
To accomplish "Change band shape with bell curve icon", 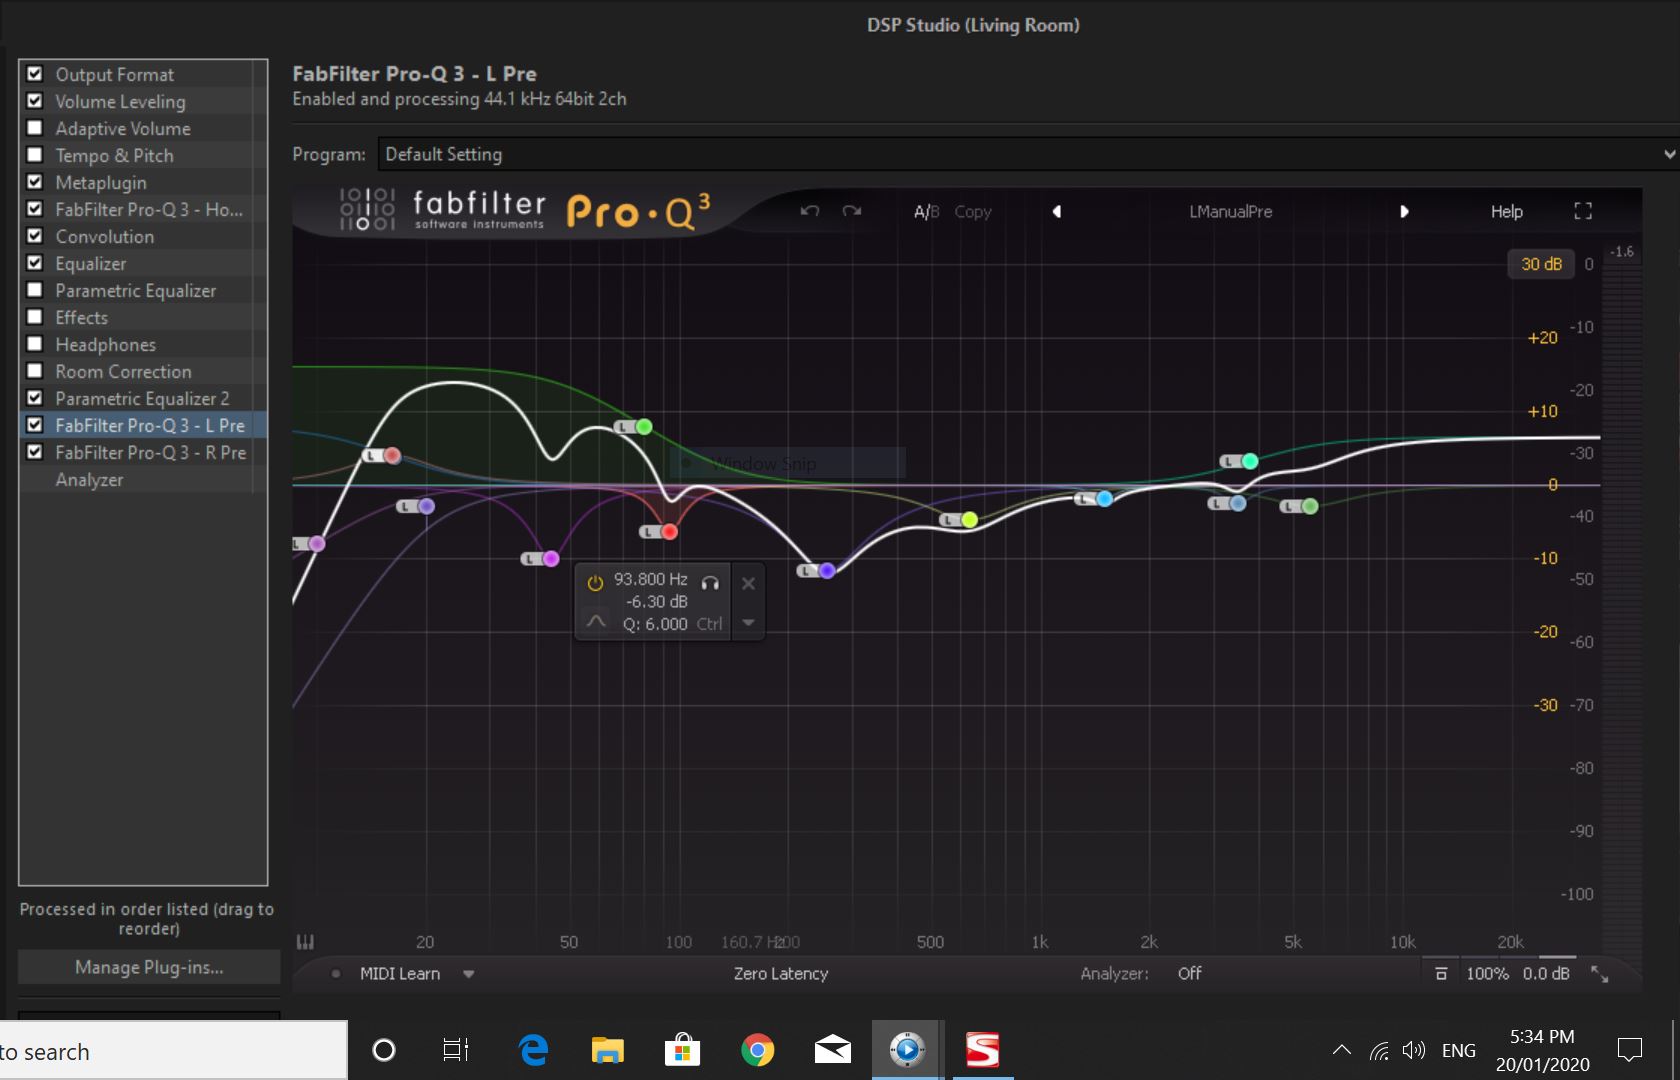I will [x=595, y=621].
